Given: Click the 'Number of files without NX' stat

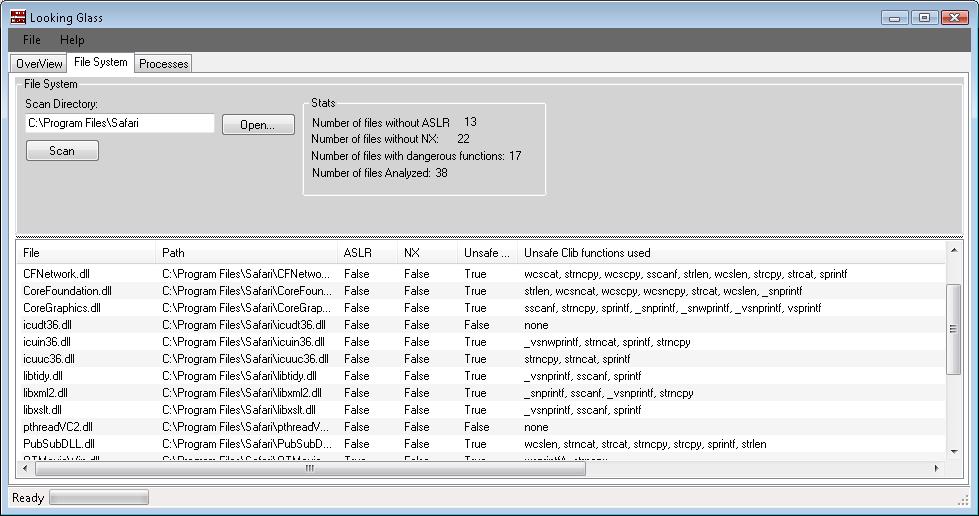Looking at the screenshot, I should 390,139.
